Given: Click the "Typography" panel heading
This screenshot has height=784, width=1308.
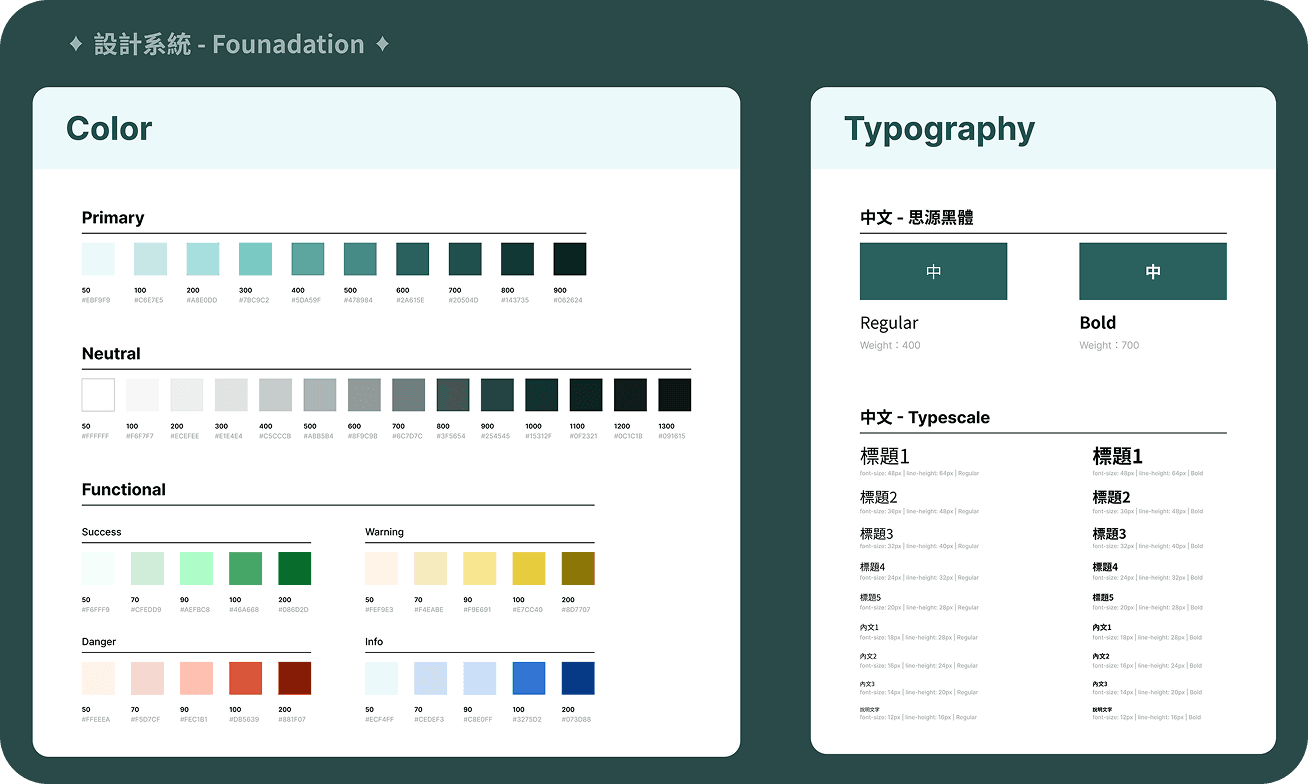Looking at the screenshot, I should pos(940,129).
